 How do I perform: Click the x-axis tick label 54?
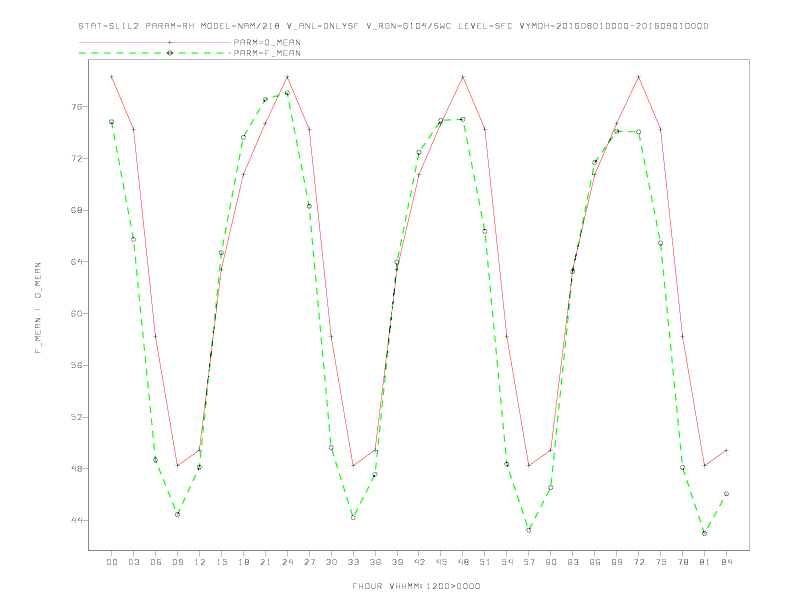507,562
